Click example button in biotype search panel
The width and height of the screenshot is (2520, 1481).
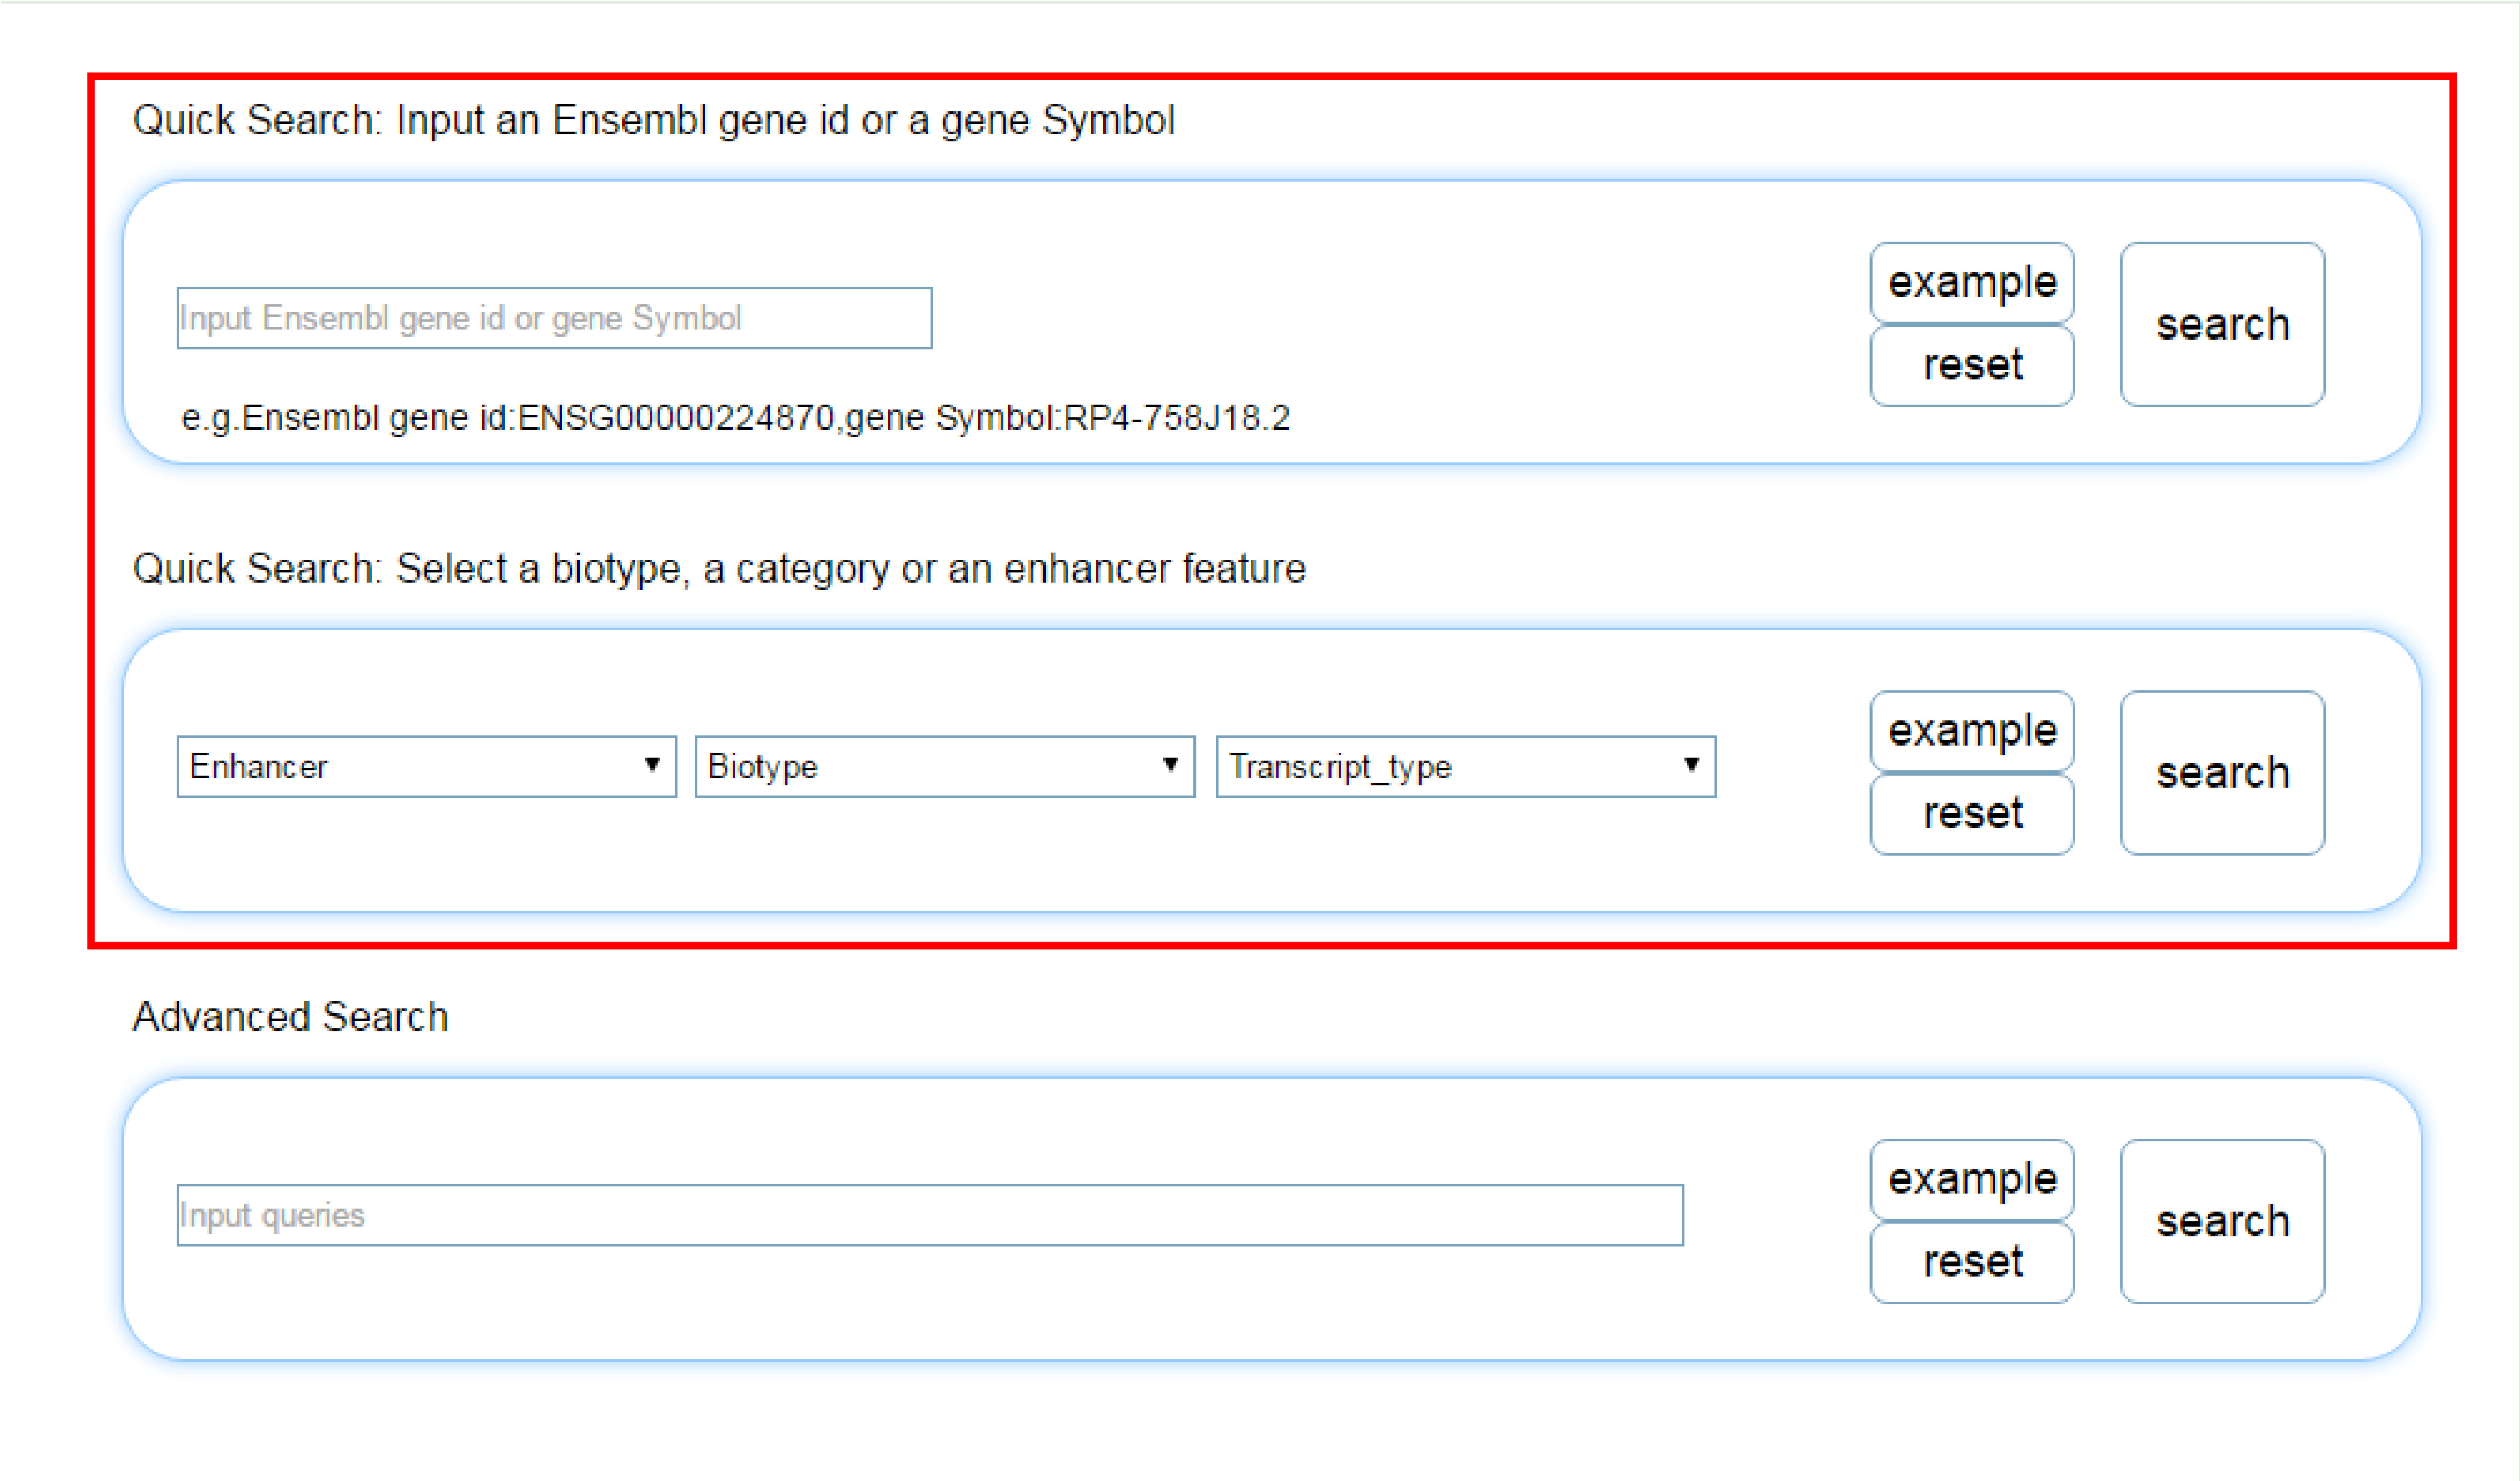pyautogui.click(x=1971, y=731)
